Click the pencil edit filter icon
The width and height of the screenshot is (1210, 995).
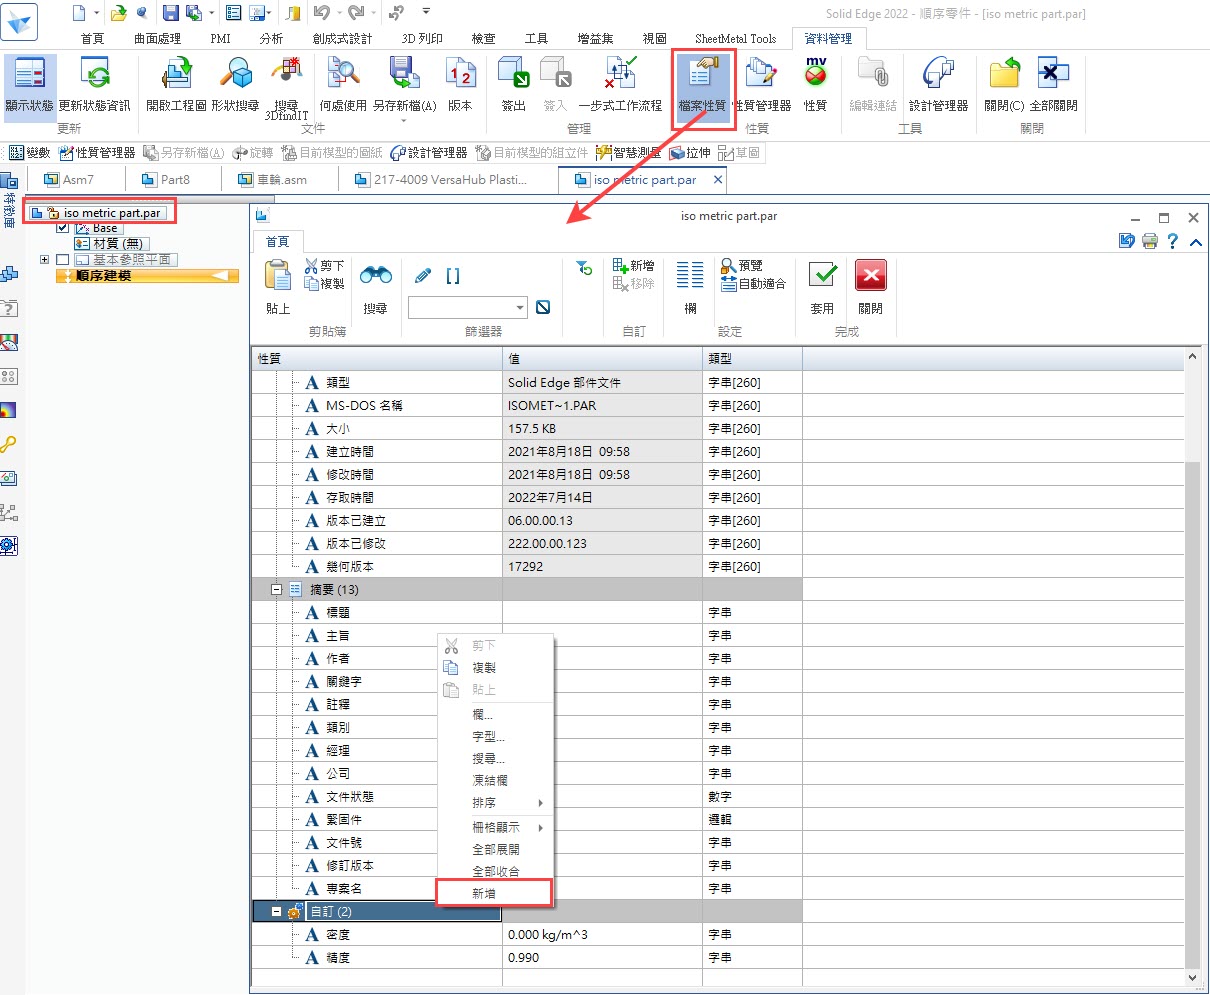(x=423, y=276)
